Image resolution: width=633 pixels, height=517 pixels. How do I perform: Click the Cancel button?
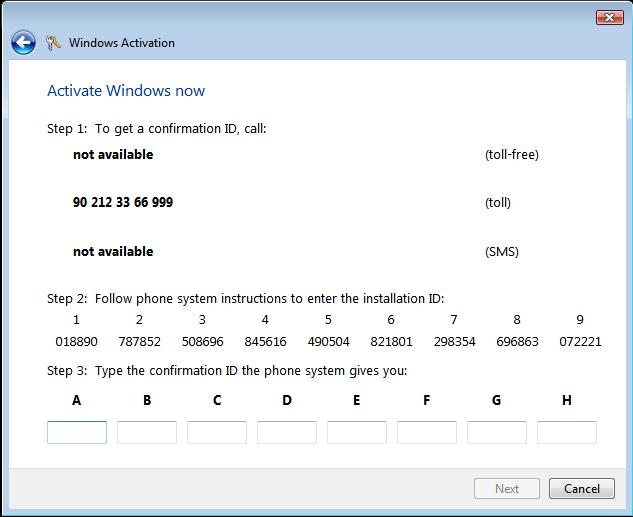point(582,489)
